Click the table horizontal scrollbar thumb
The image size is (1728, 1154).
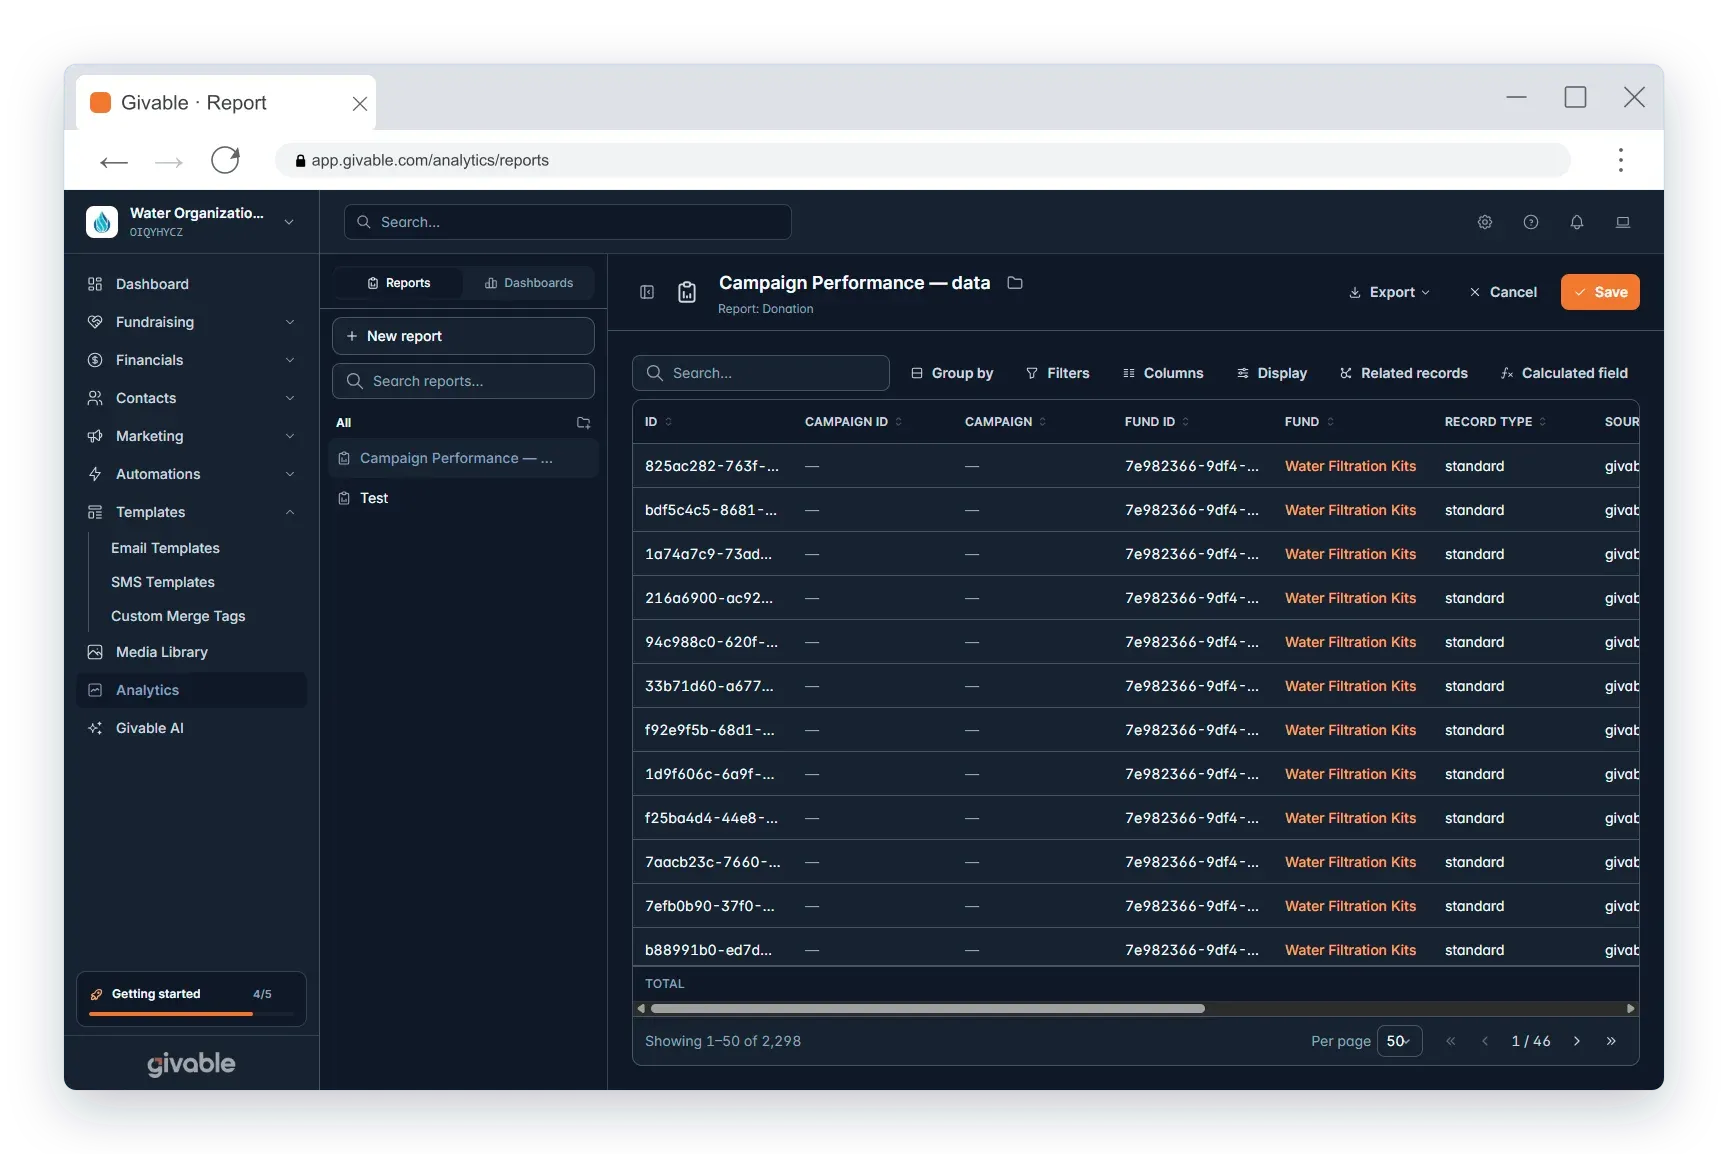click(926, 1008)
